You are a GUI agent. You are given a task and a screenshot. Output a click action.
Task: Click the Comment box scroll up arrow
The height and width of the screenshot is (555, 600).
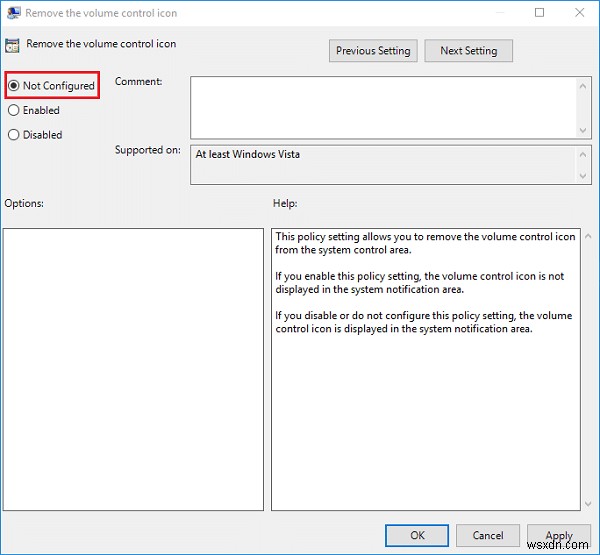[583, 86]
